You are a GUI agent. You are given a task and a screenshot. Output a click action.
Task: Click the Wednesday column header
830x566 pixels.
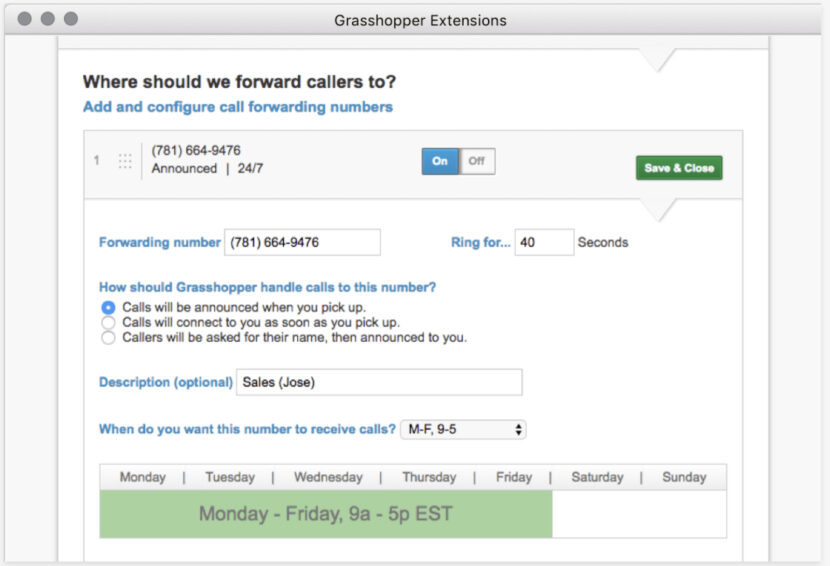point(328,477)
